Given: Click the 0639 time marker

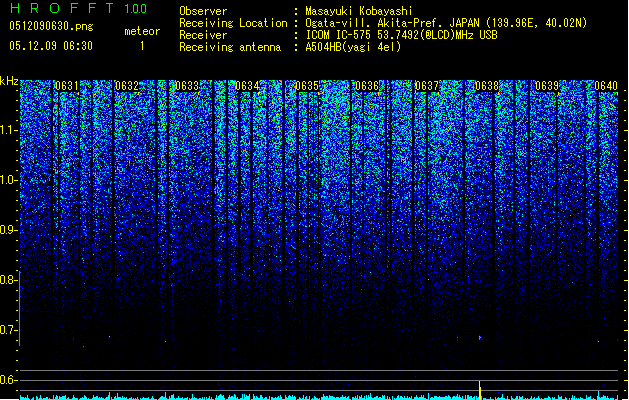Looking at the screenshot, I should [547, 86].
